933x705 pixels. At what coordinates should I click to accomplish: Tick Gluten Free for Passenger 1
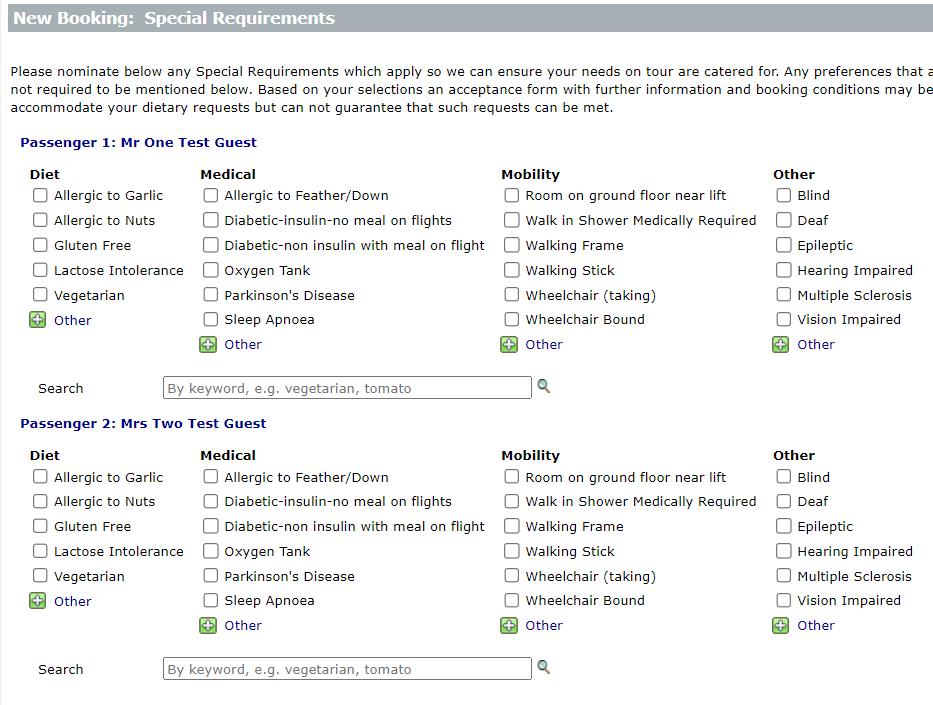pyautogui.click(x=40, y=245)
